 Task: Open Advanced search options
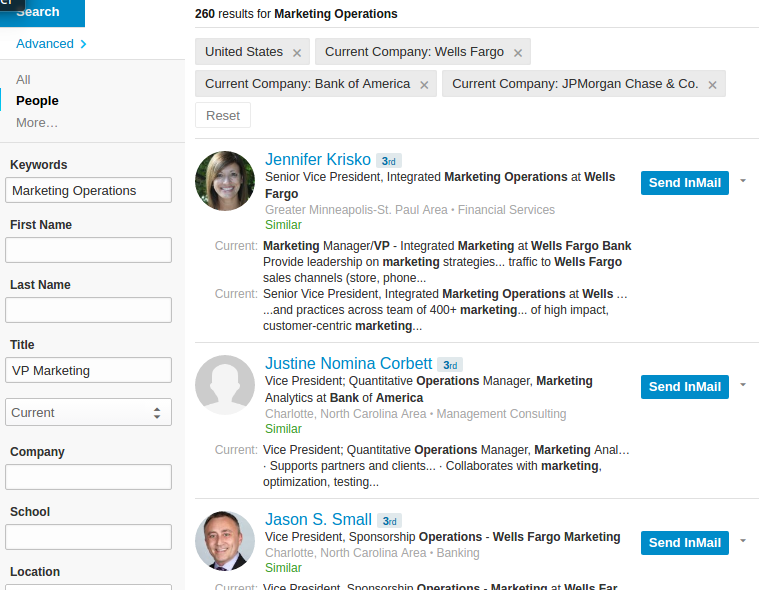point(51,44)
